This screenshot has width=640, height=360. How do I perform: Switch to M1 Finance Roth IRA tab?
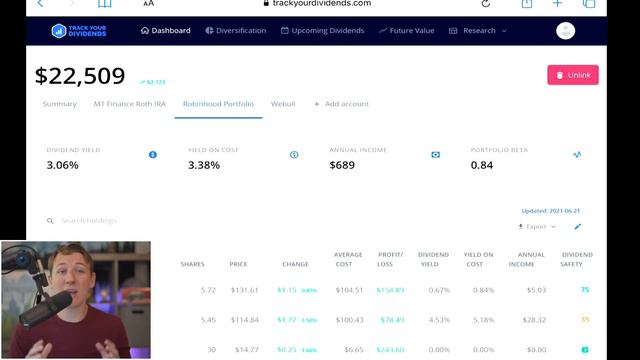[x=130, y=104]
